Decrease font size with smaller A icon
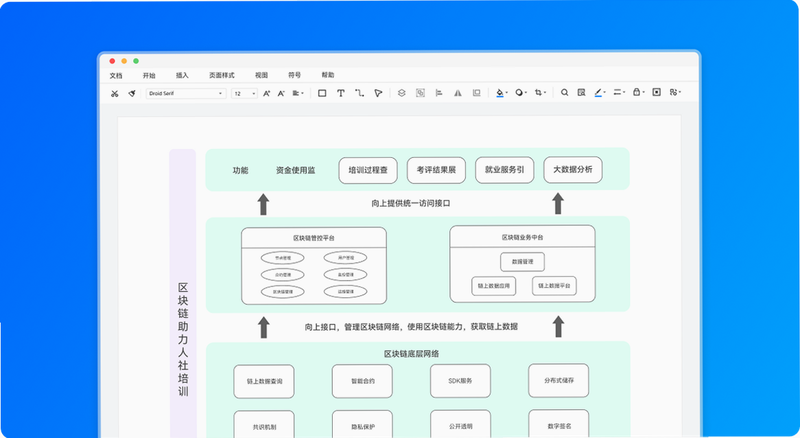The width and height of the screenshot is (800, 438). tap(281, 93)
